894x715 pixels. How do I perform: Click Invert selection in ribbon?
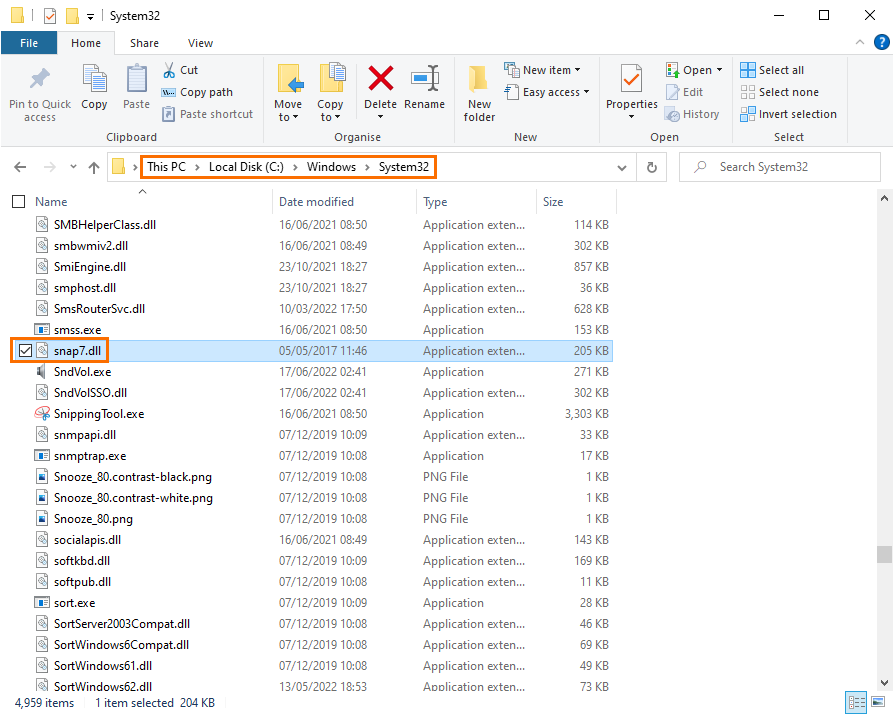click(788, 114)
